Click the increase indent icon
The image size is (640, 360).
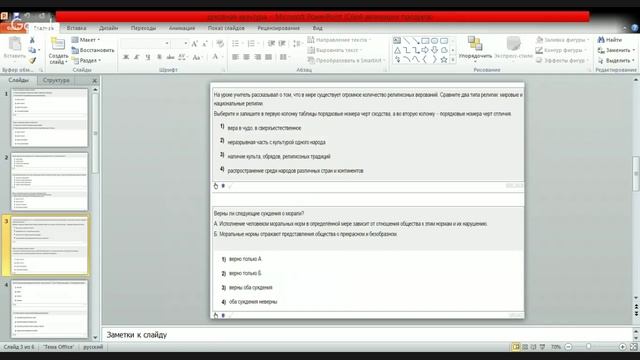[x=282, y=44]
